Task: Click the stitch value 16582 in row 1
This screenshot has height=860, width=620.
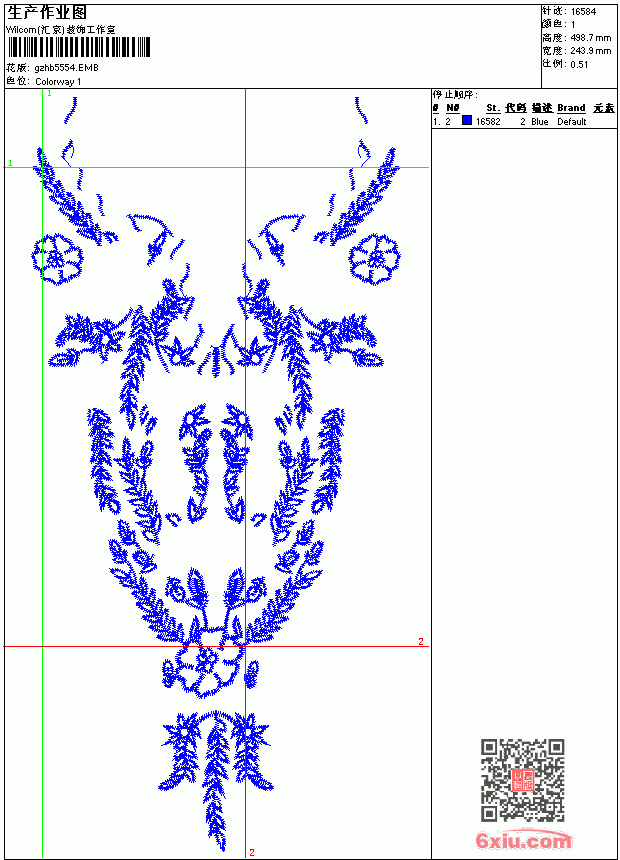Action: [488, 122]
